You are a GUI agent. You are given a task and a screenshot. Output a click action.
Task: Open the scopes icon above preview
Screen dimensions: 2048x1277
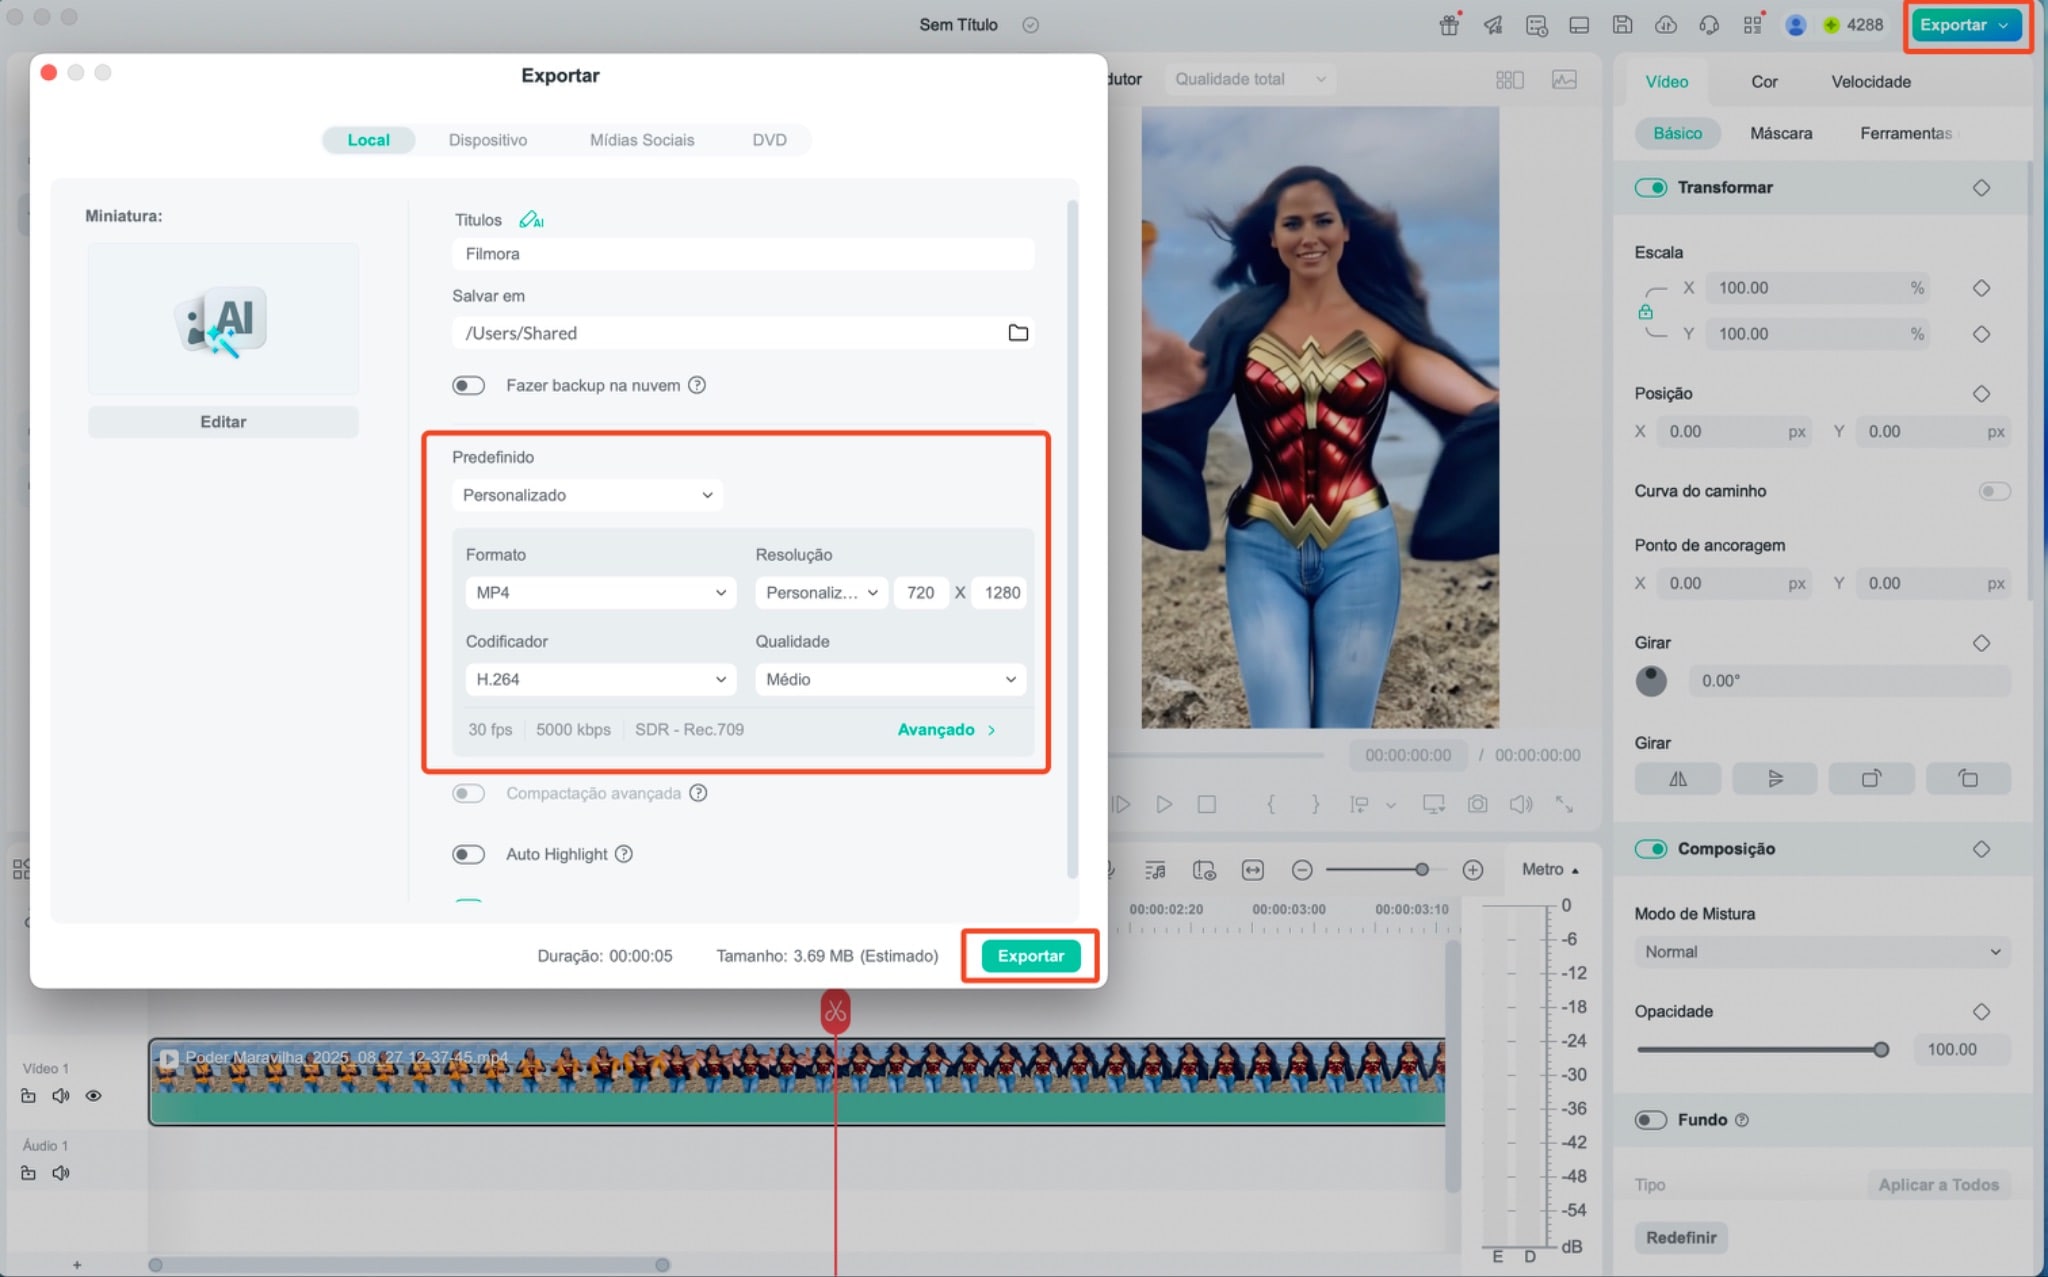pyautogui.click(x=1564, y=79)
